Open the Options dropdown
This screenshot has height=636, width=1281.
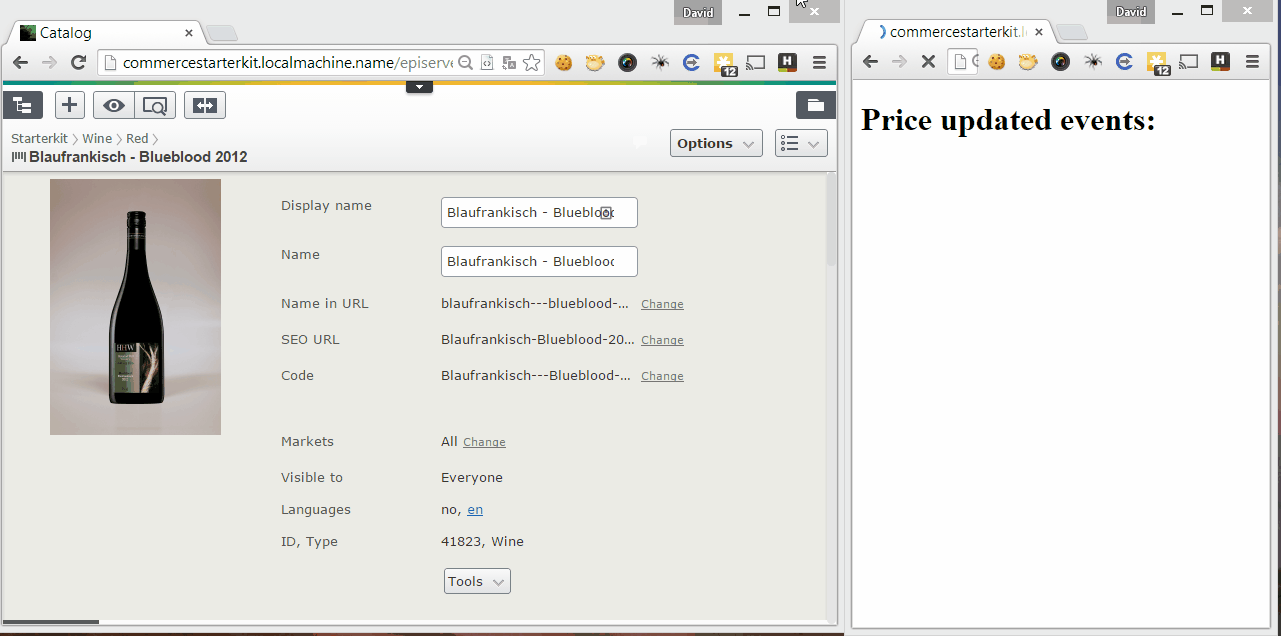coord(715,143)
